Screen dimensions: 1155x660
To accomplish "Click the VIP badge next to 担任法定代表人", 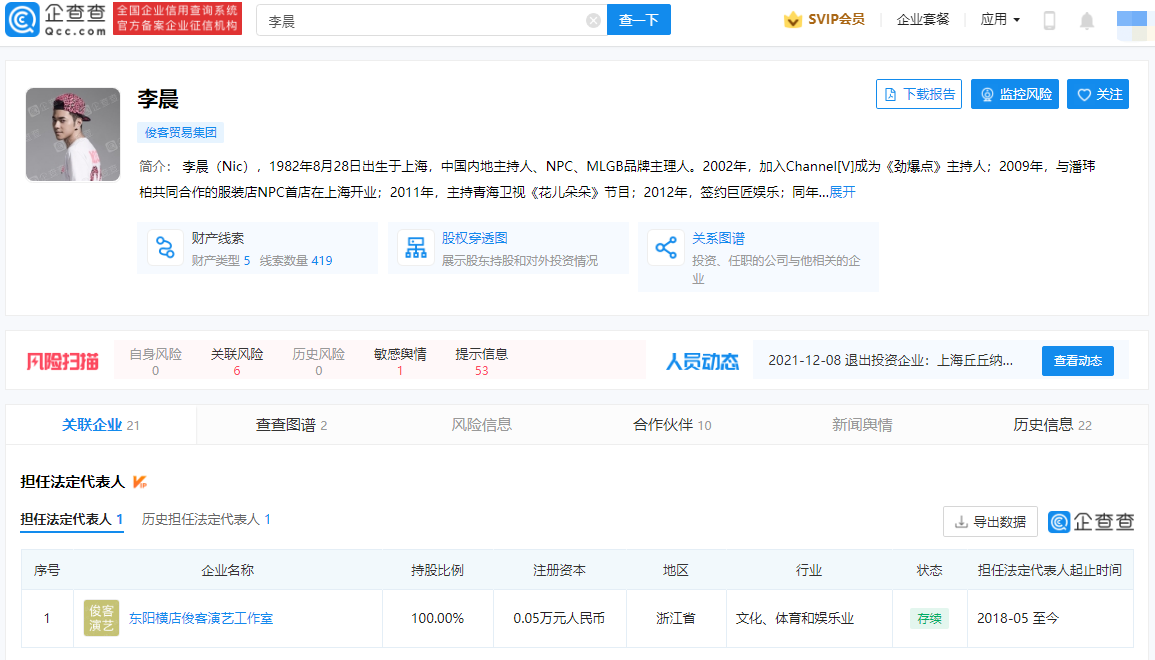I will coord(140,482).
